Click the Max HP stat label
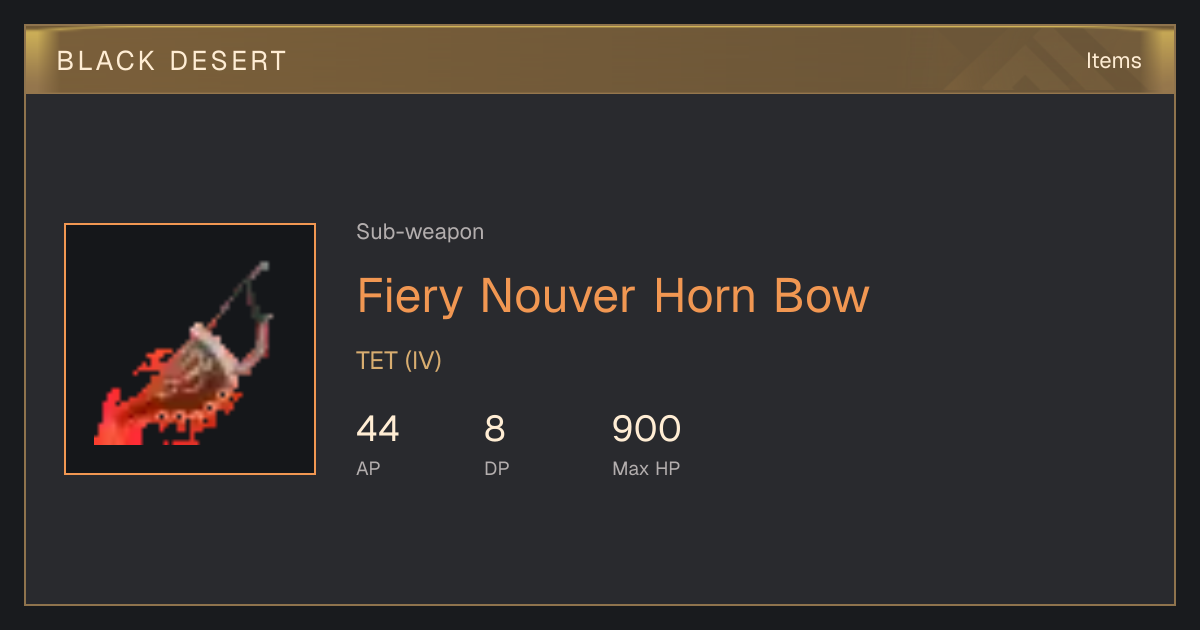 (x=646, y=468)
